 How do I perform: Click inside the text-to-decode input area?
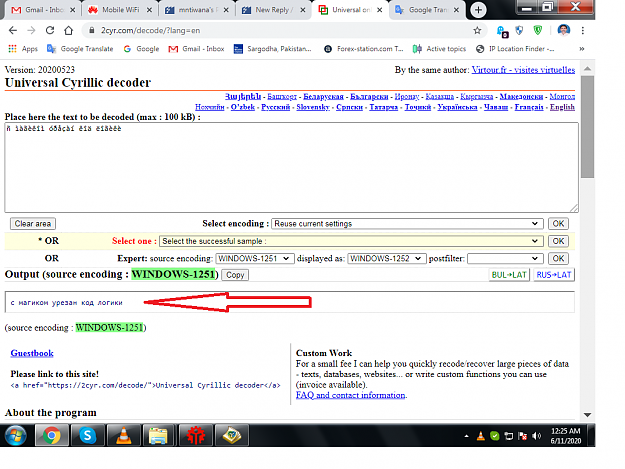click(x=291, y=167)
